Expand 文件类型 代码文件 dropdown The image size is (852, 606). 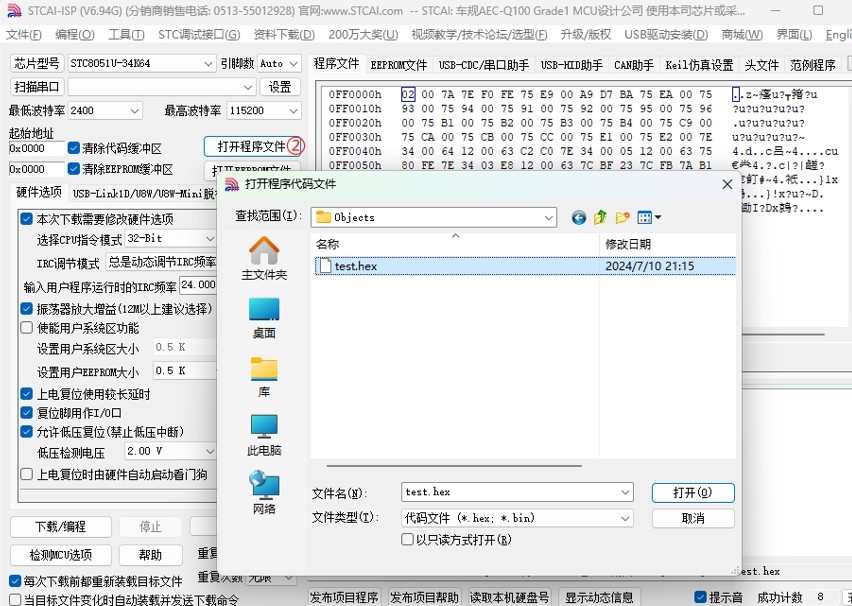coord(625,518)
